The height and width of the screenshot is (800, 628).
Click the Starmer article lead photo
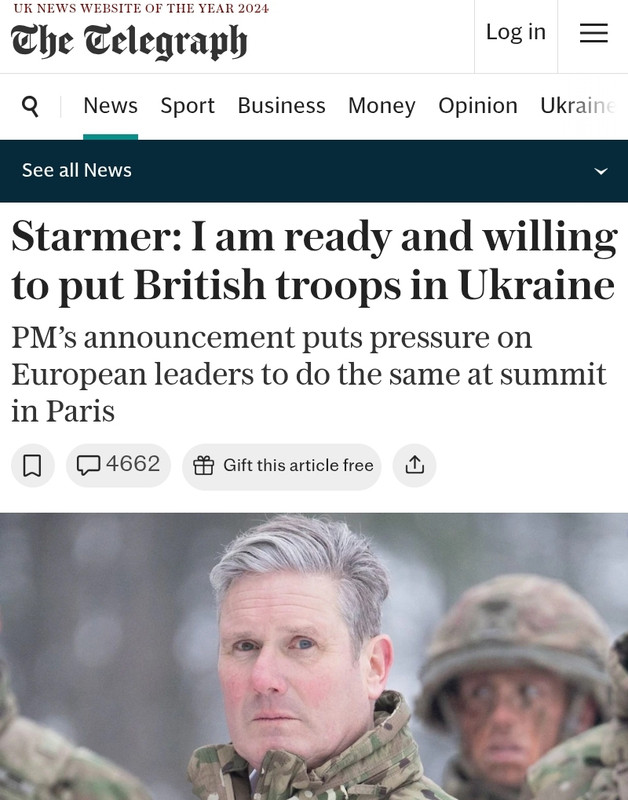pyautogui.click(x=314, y=656)
